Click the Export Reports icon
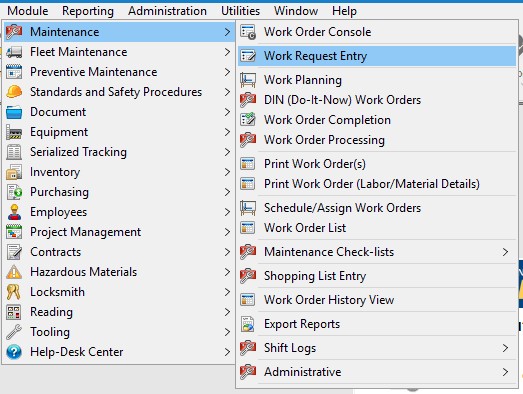 [248, 324]
